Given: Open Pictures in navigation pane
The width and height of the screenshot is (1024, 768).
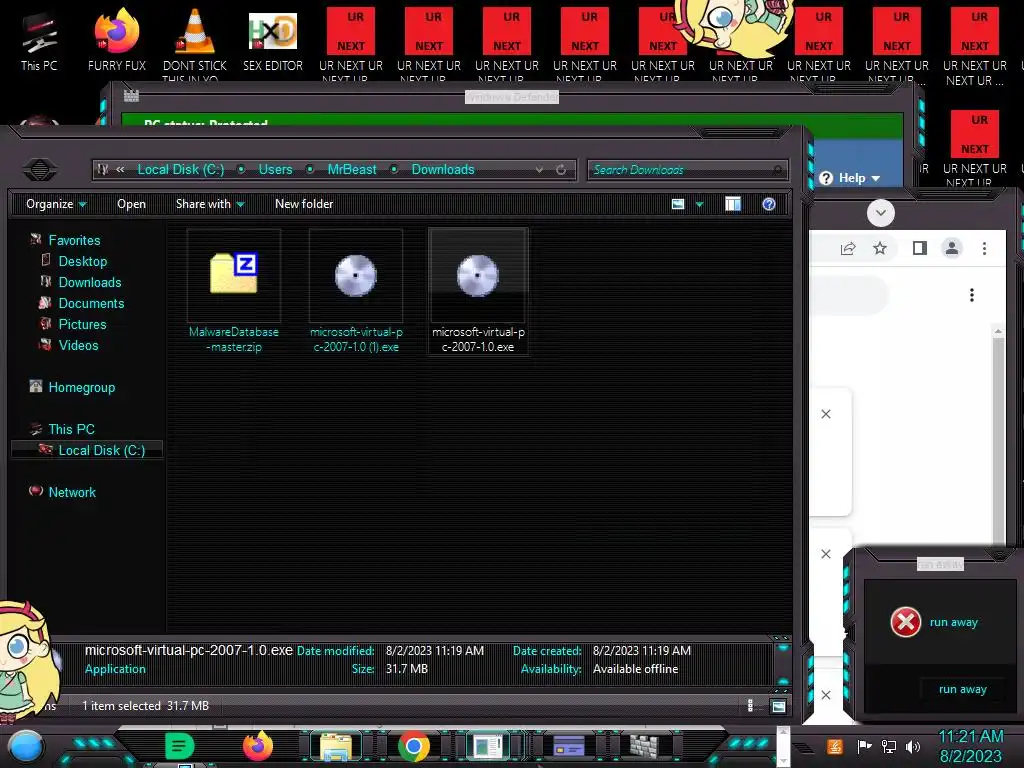Looking at the screenshot, I should (x=82, y=324).
